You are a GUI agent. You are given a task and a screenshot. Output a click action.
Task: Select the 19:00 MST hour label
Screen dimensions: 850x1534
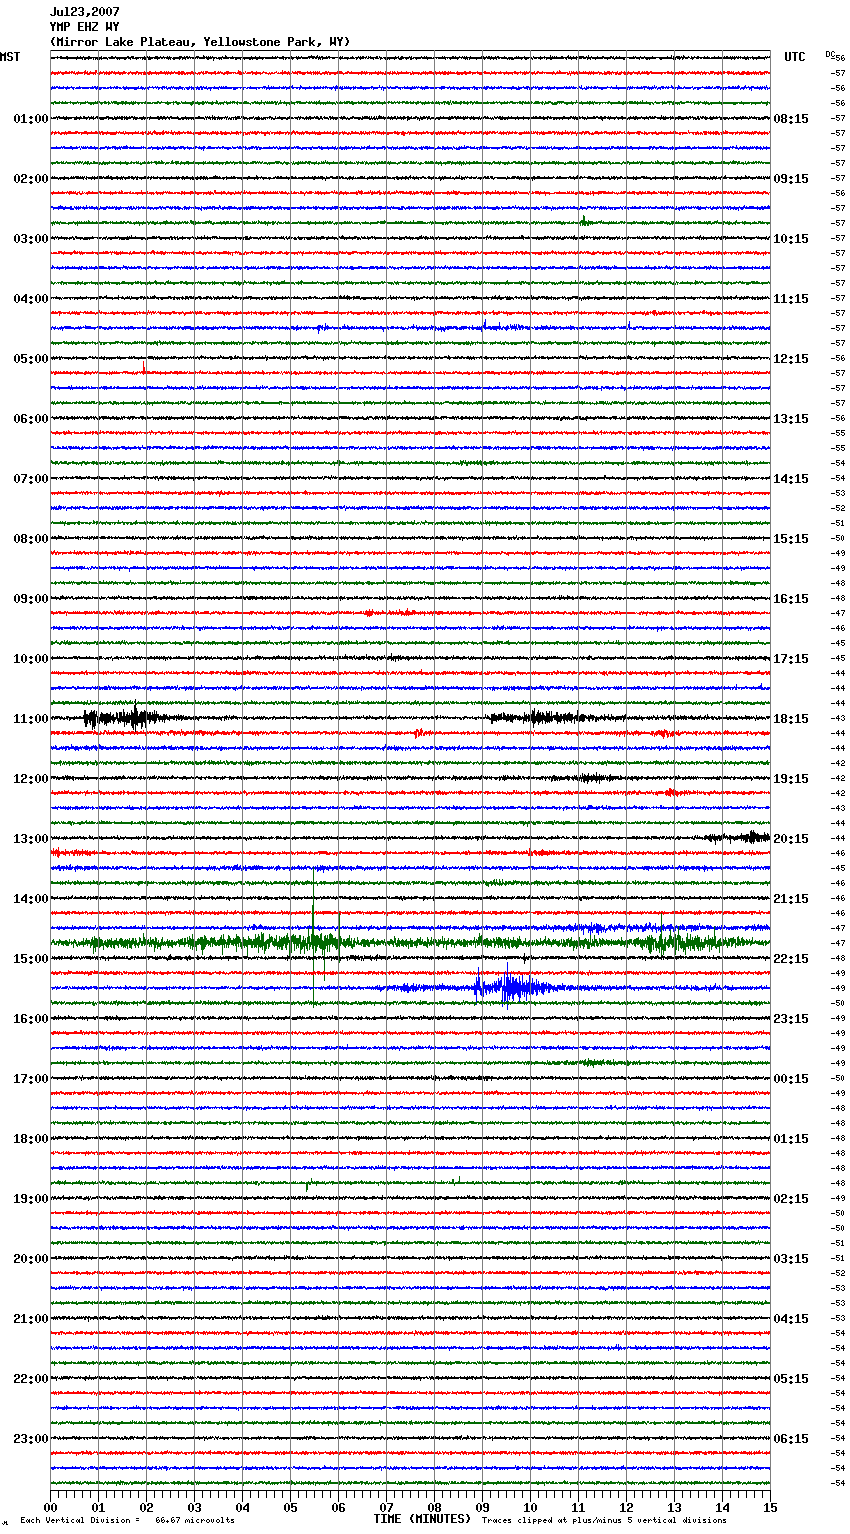click(x=31, y=1199)
